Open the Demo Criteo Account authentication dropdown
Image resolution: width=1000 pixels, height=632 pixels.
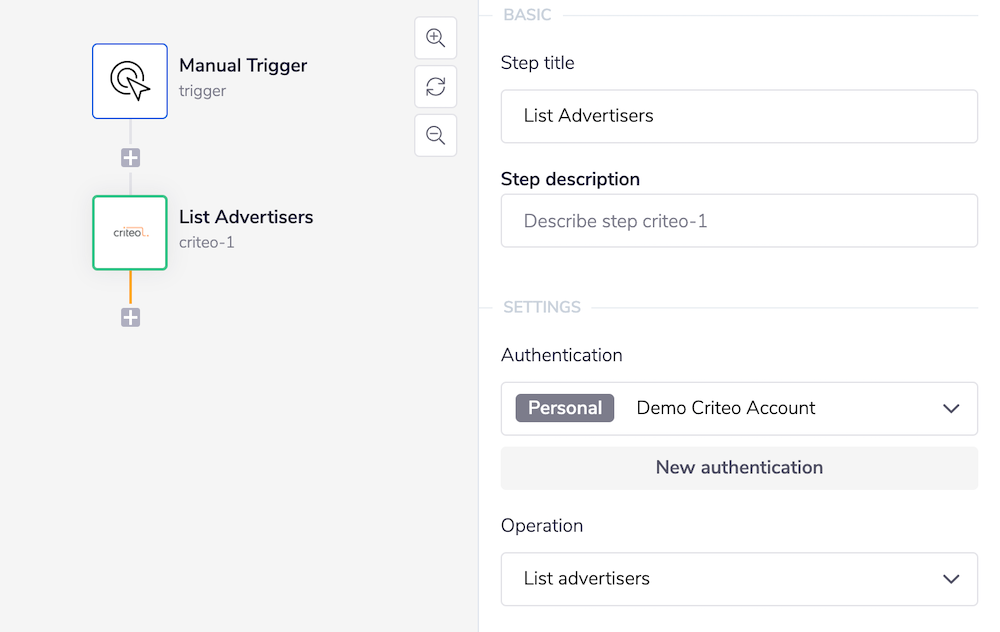(x=950, y=408)
